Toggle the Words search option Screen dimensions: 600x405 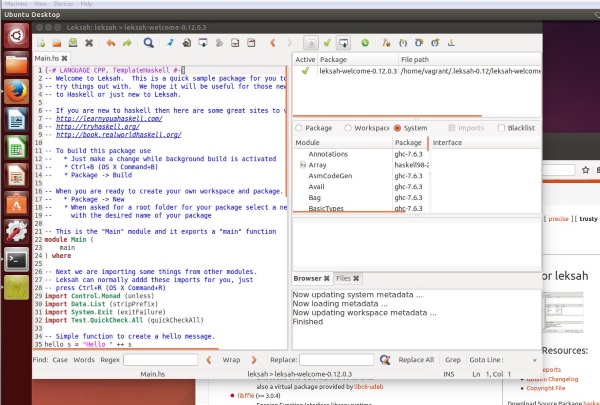click(84, 360)
